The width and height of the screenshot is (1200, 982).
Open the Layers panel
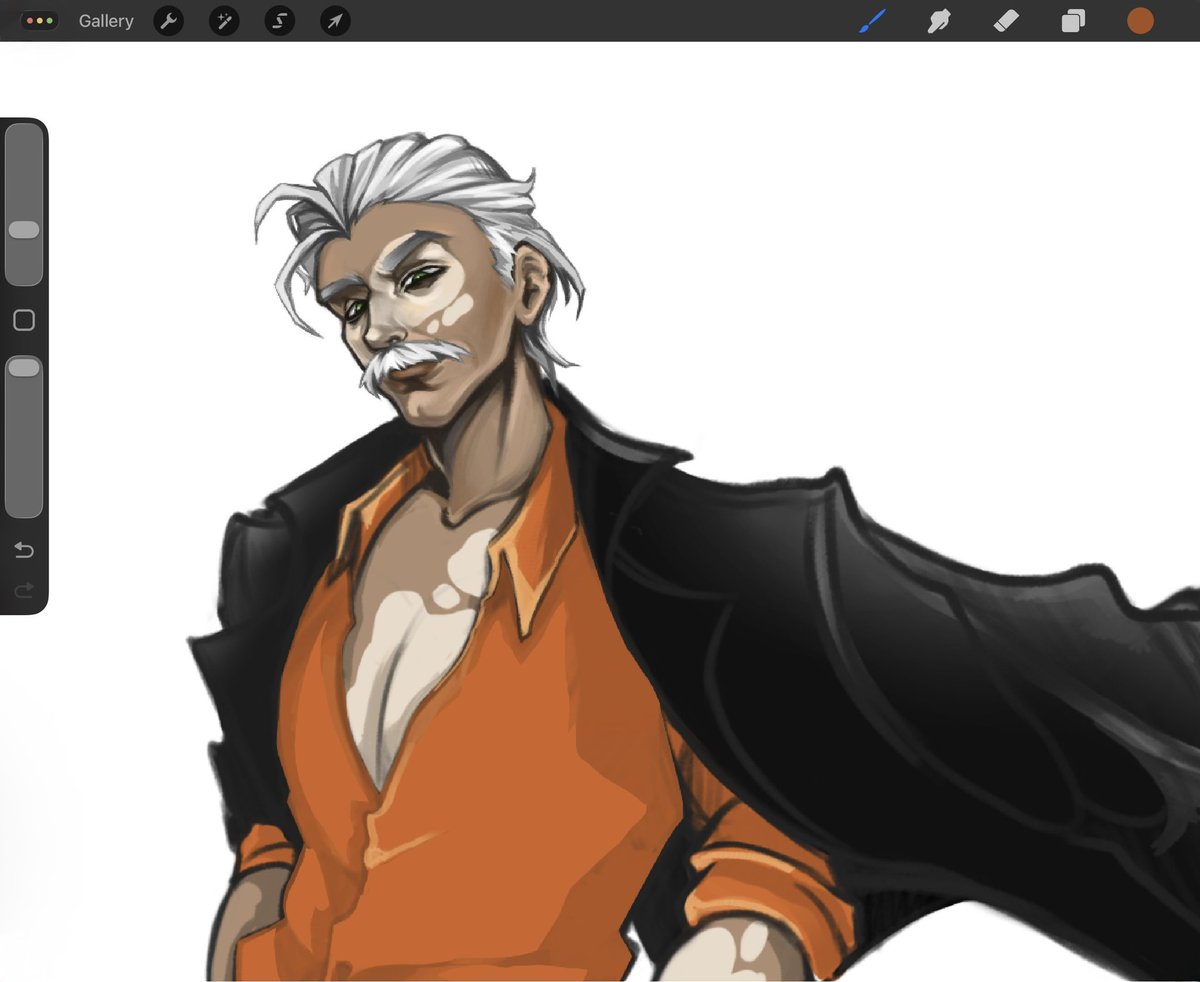point(1073,21)
